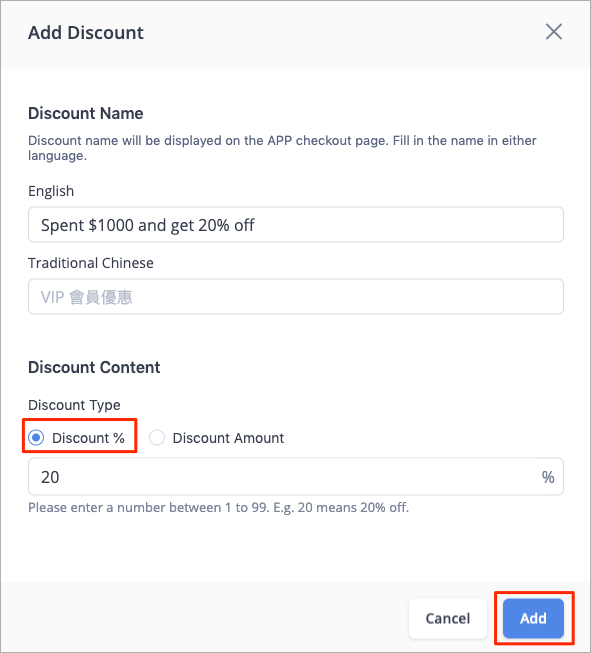The width and height of the screenshot is (591, 653).
Task: Choose the Discount Amount radio option
Action: pyautogui.click(x=157, y=438)
